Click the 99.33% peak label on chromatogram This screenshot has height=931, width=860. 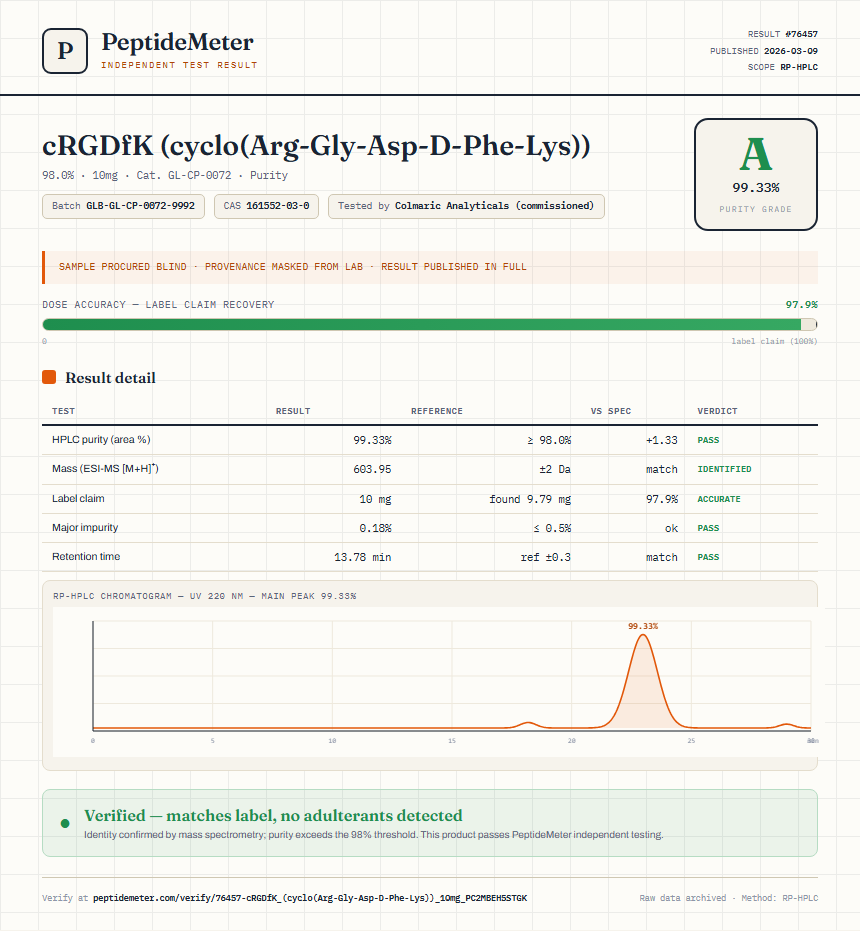coord(643,626)
